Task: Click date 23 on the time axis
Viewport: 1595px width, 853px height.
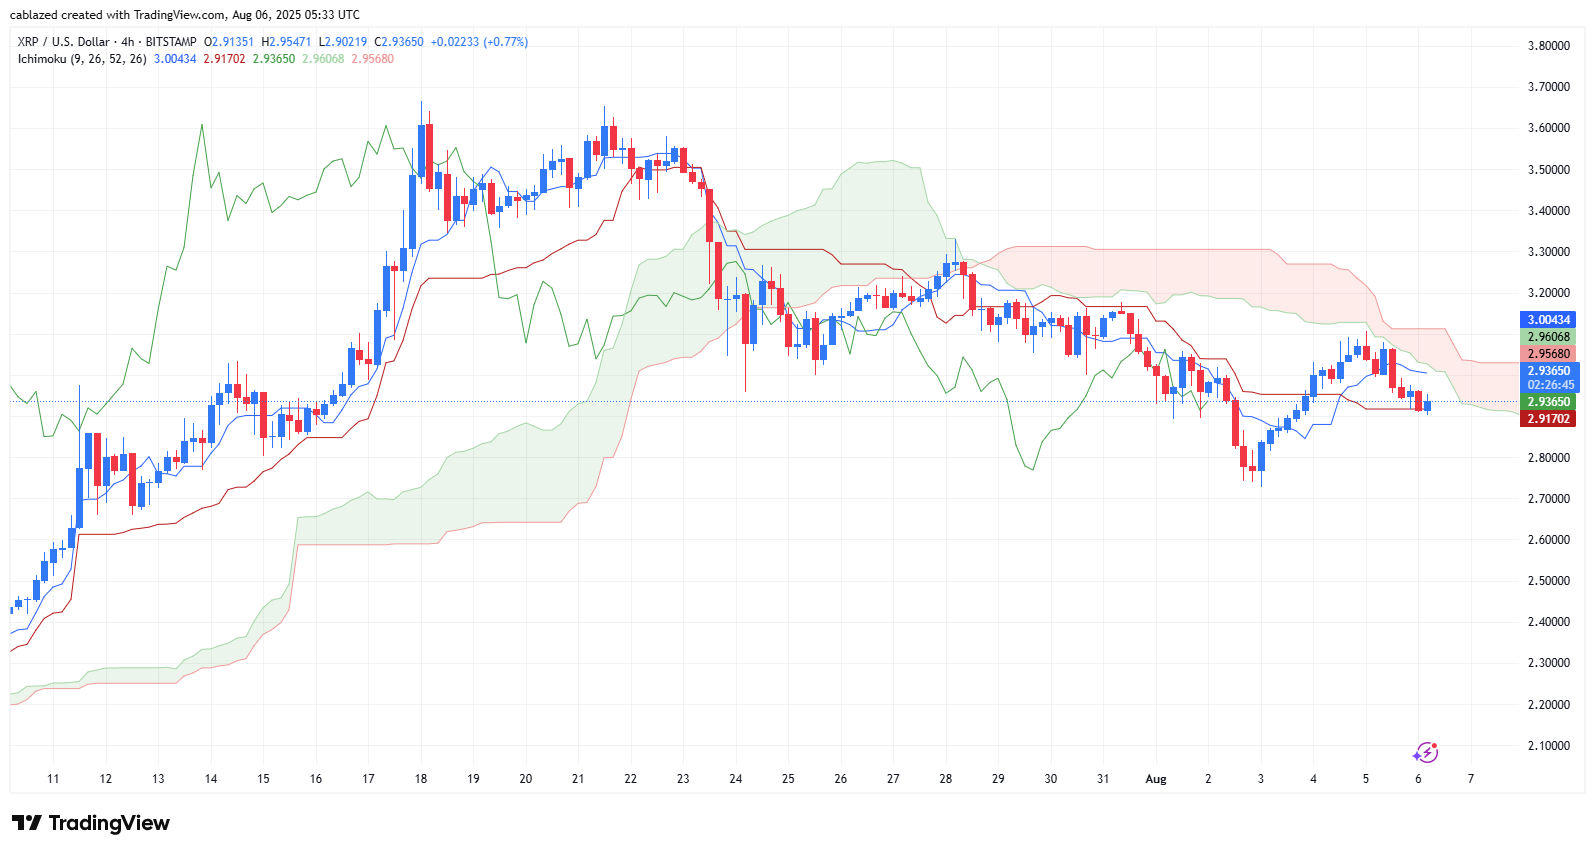Action: pos(683,779)
